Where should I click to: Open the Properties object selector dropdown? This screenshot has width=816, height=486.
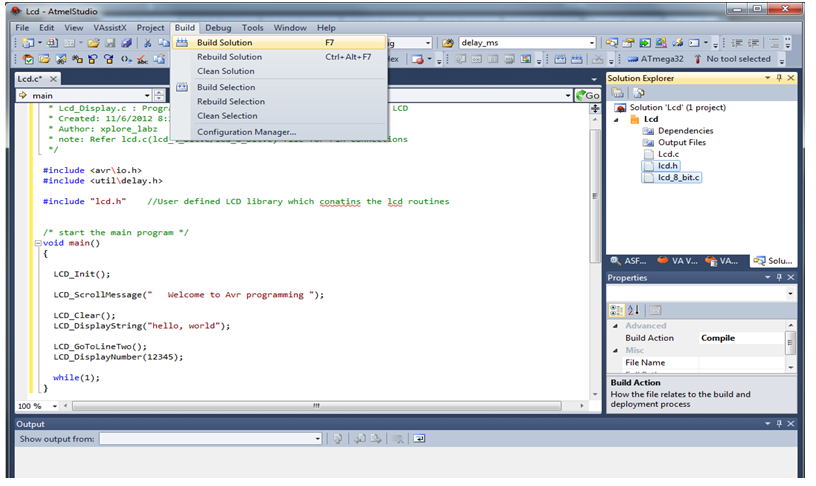pyautogui.click(x=790, y=293)
